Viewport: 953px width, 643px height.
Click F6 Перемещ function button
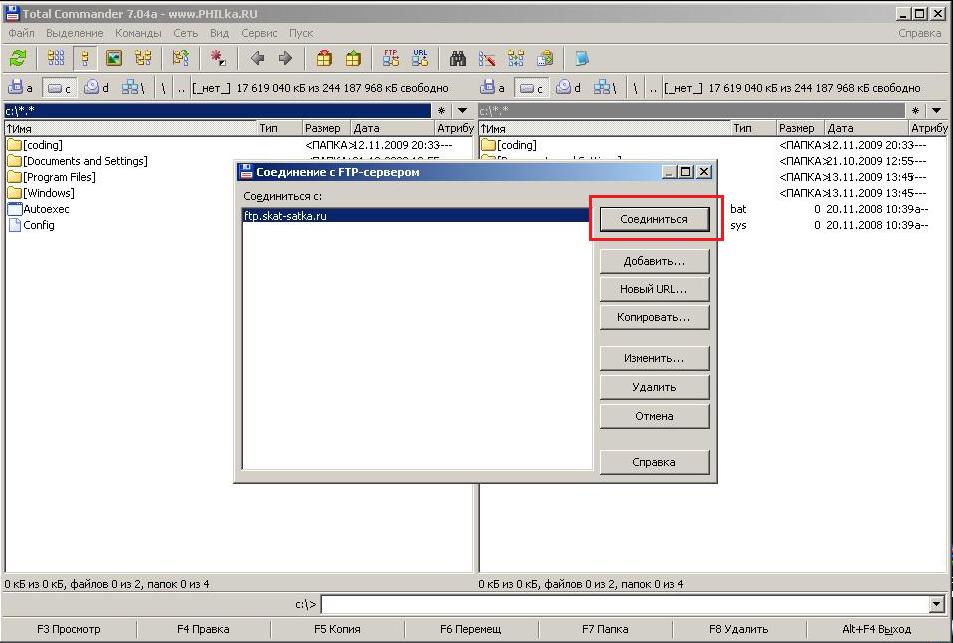pyautogui.click(x=471, y=629)
